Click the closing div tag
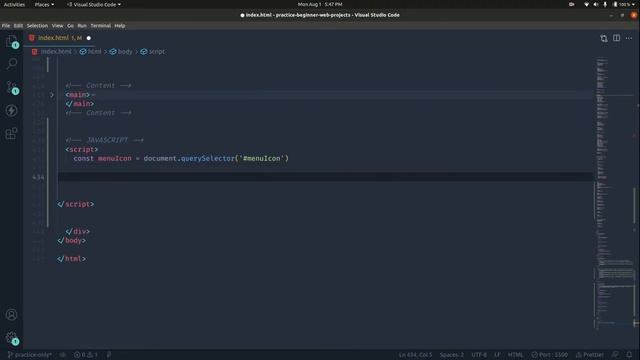The height and width of the screenshot is (360, 640). pos(78,231)
